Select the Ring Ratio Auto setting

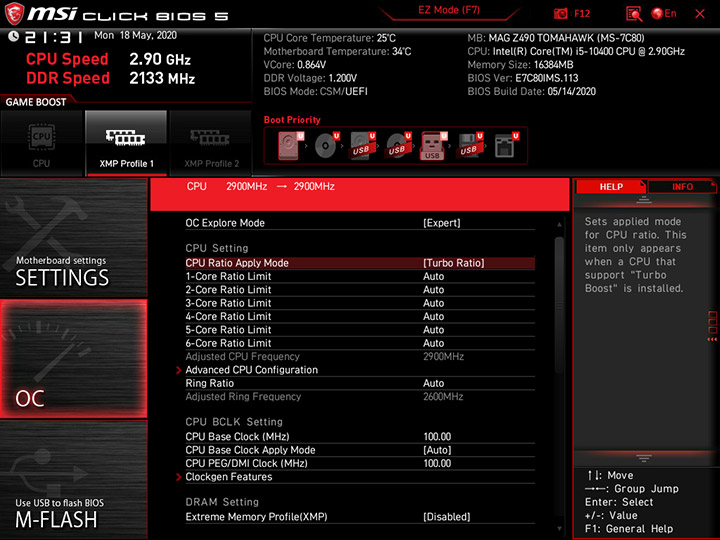(x=360, y=383)
